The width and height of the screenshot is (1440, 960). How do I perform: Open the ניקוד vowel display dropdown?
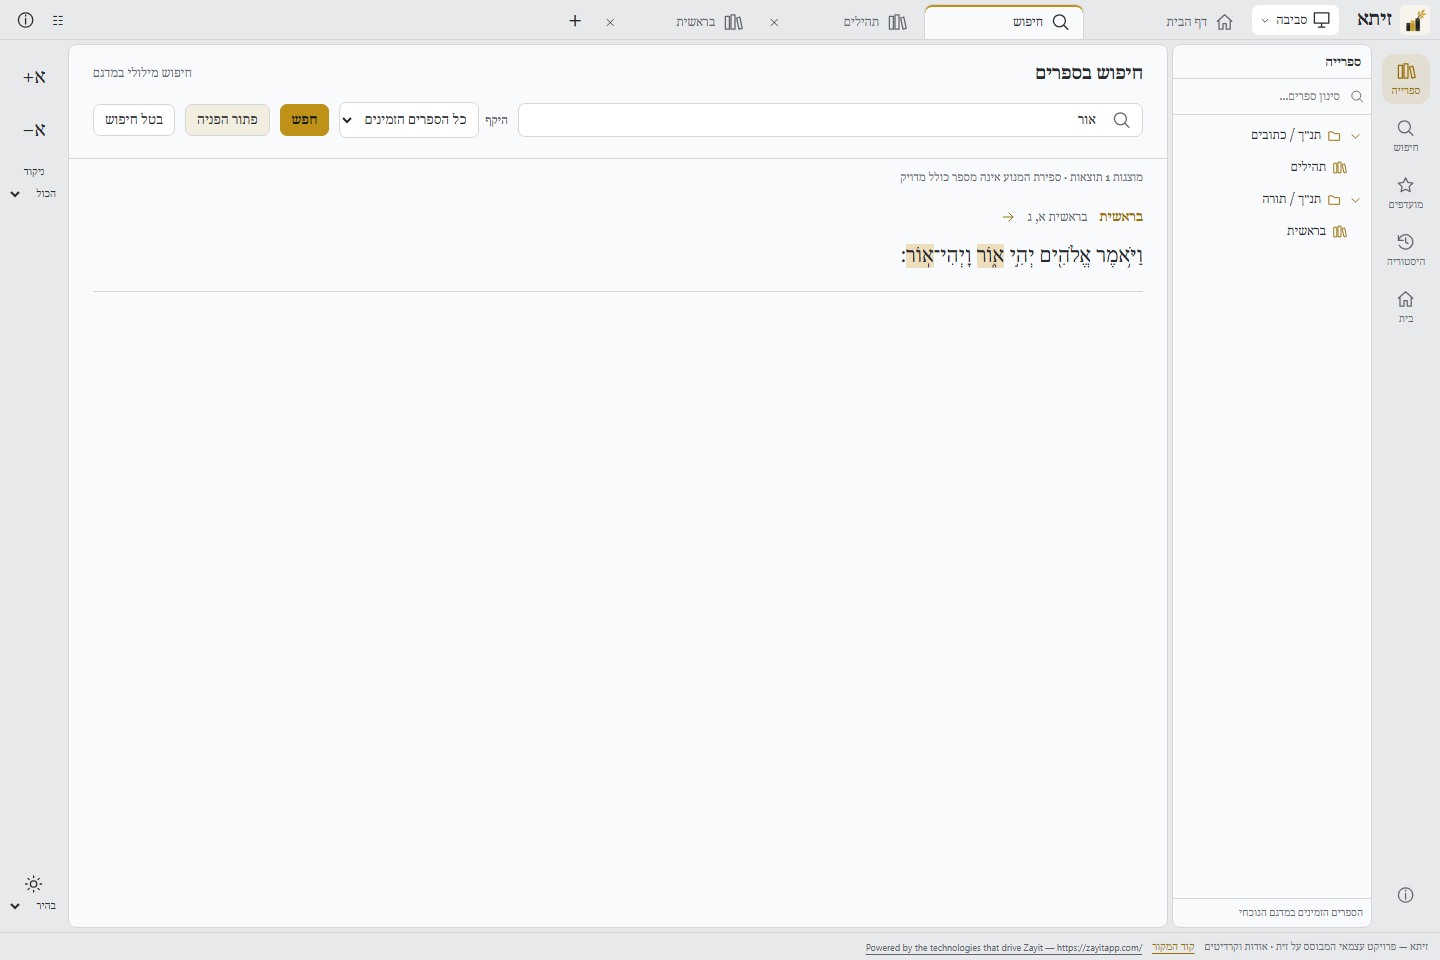coord(34,193)
